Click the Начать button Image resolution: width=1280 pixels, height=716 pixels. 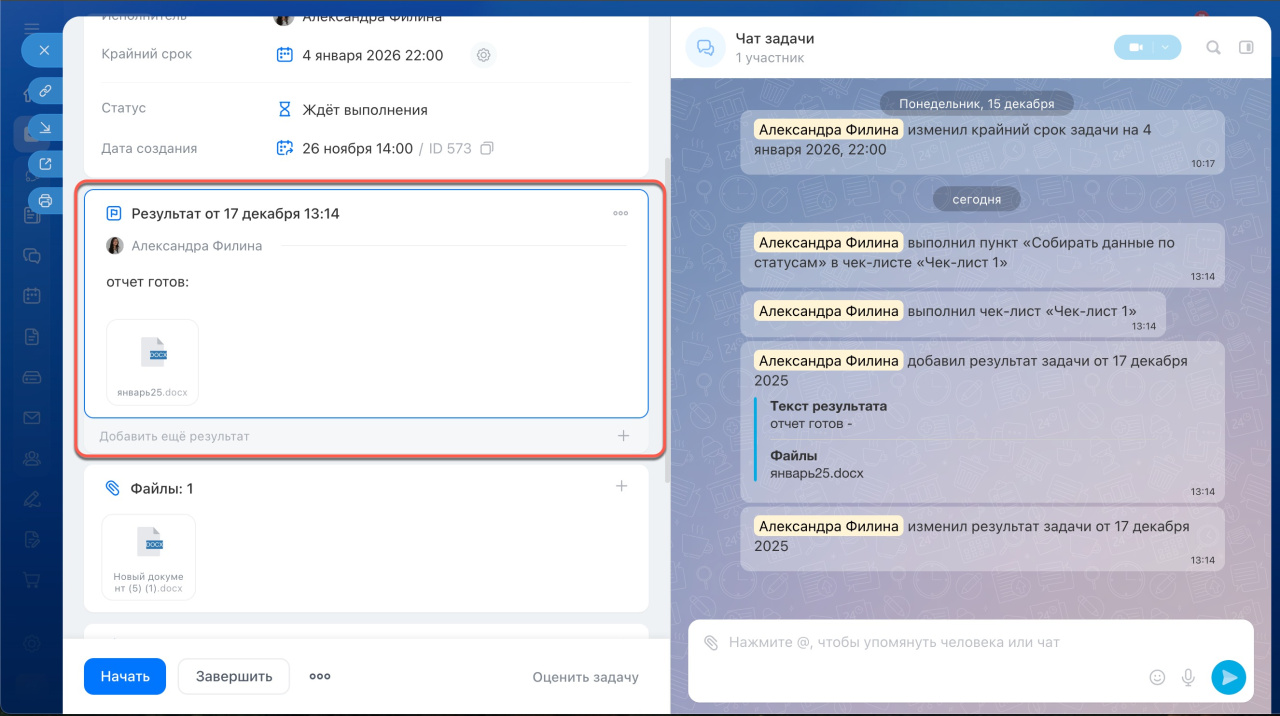[x=125, y=677]
